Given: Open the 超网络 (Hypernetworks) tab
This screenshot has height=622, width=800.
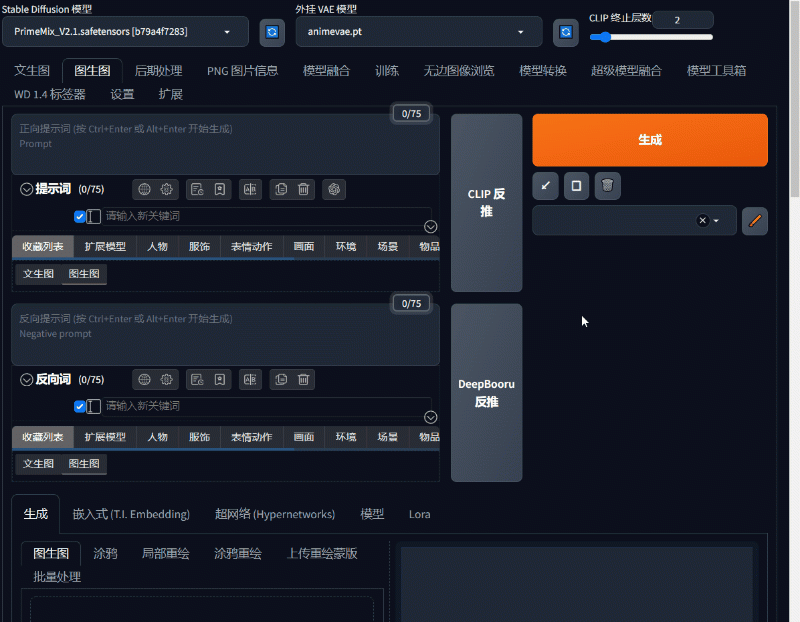Looking at the screenshot, I should pos(275,514).
